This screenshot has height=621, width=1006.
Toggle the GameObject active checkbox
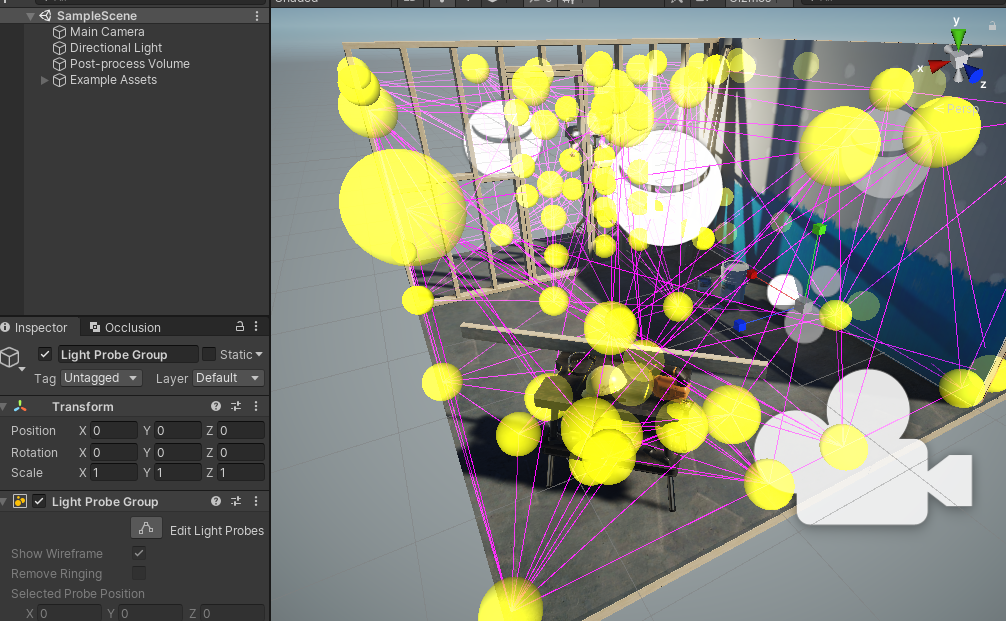pyautogui.click(x=45, y=354)
